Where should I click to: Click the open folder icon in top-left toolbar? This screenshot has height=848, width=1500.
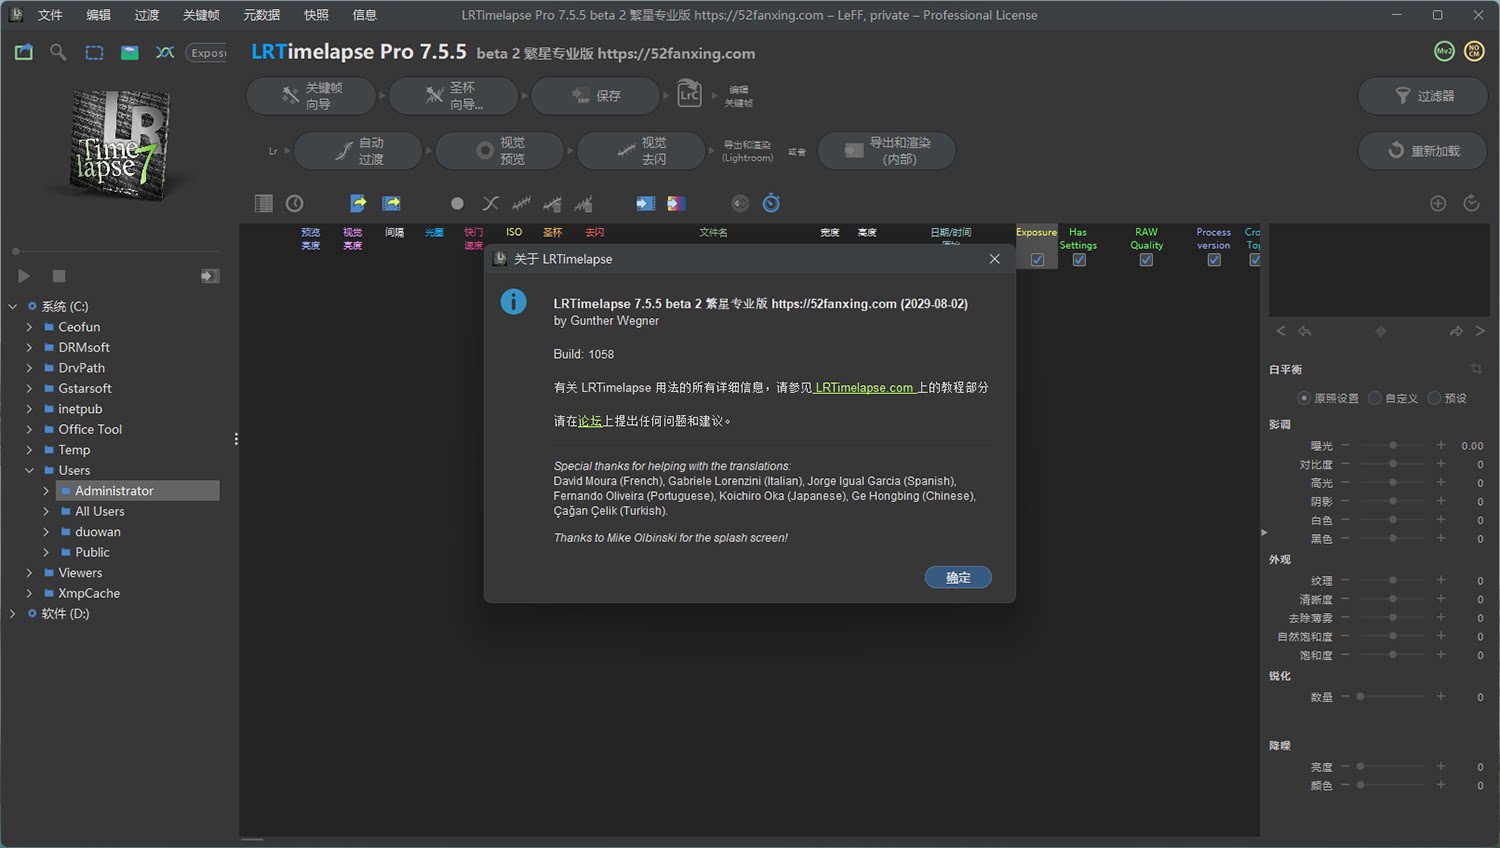pyautogui.click(x=24, y=52)
